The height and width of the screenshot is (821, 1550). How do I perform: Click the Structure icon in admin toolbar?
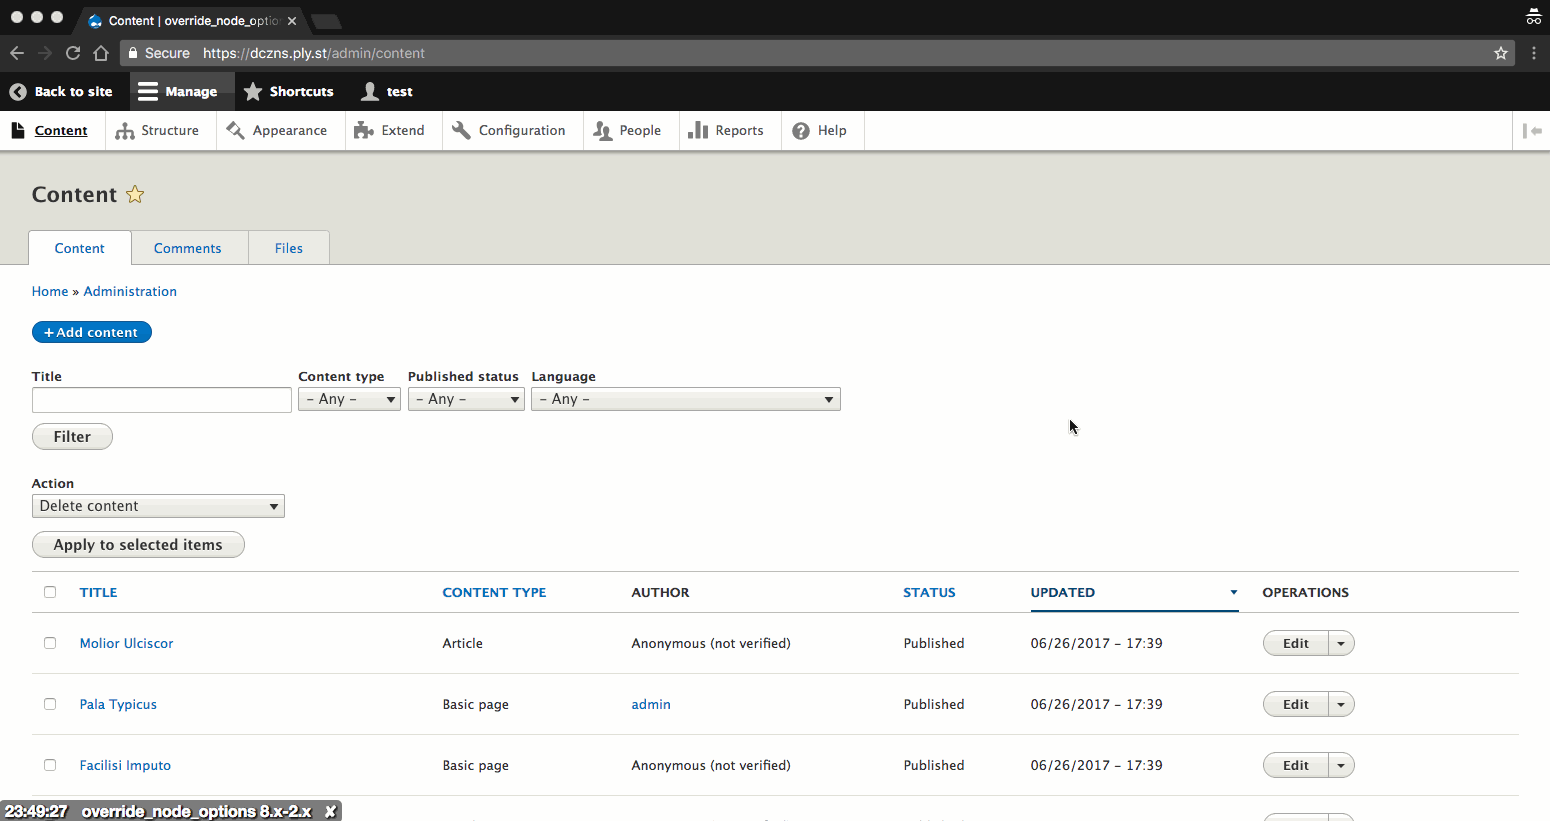[125, 131]
